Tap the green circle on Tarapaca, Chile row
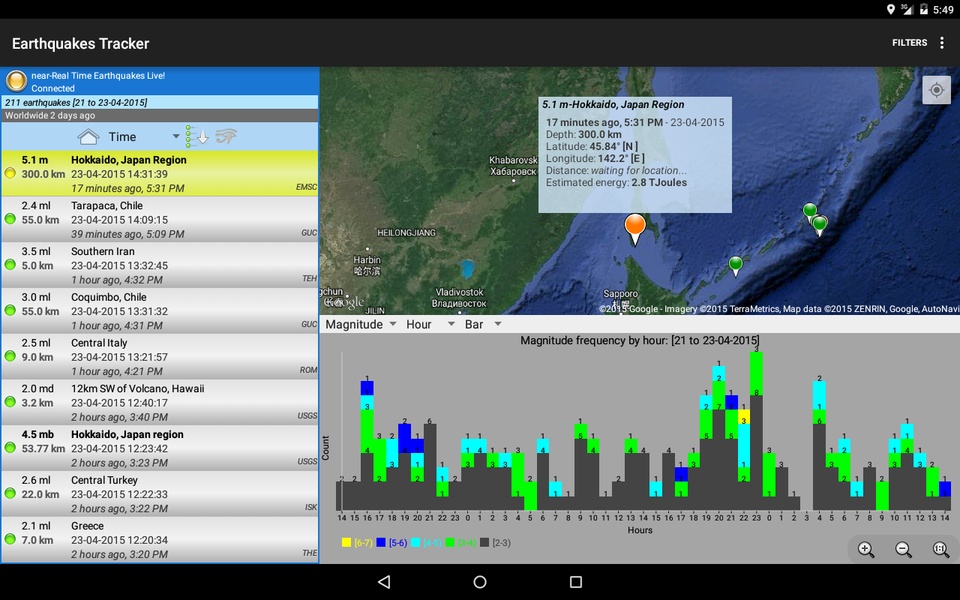 click(x=10, y=219)
